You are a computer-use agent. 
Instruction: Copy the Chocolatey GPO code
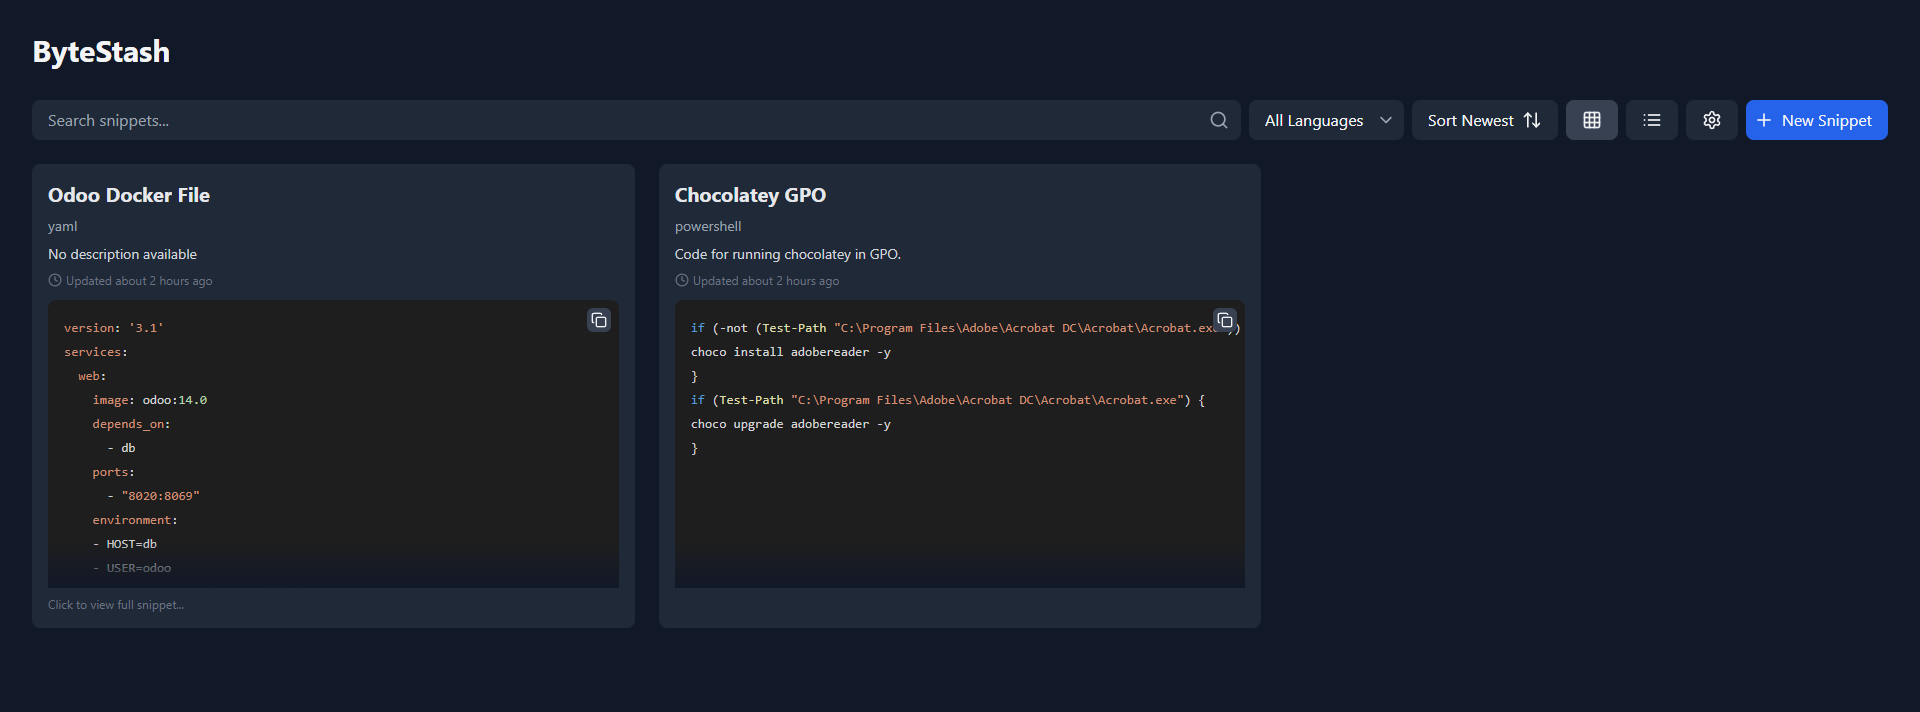click(1225, 320)
